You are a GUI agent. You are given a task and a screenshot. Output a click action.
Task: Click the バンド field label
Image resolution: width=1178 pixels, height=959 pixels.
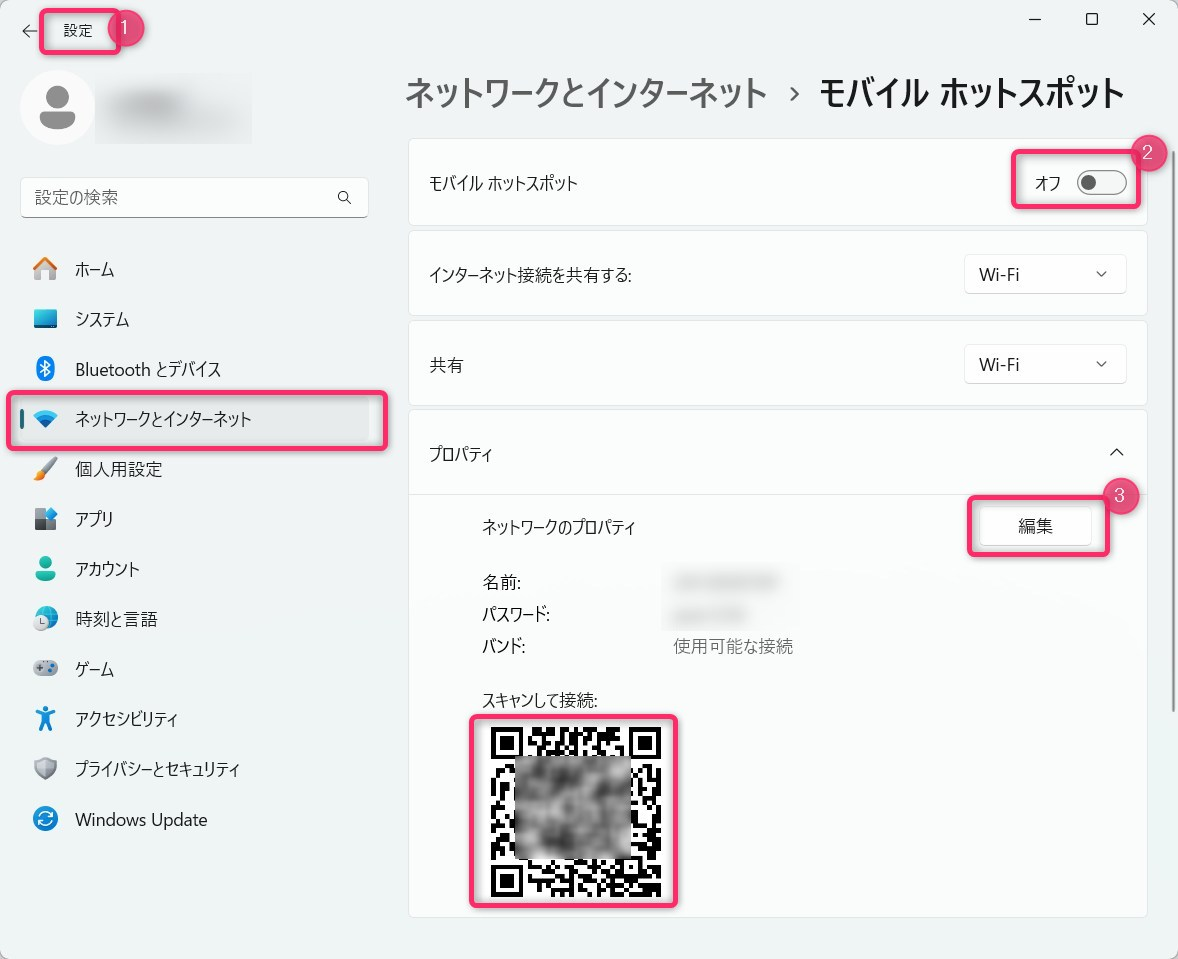click(x=503, y=646)
